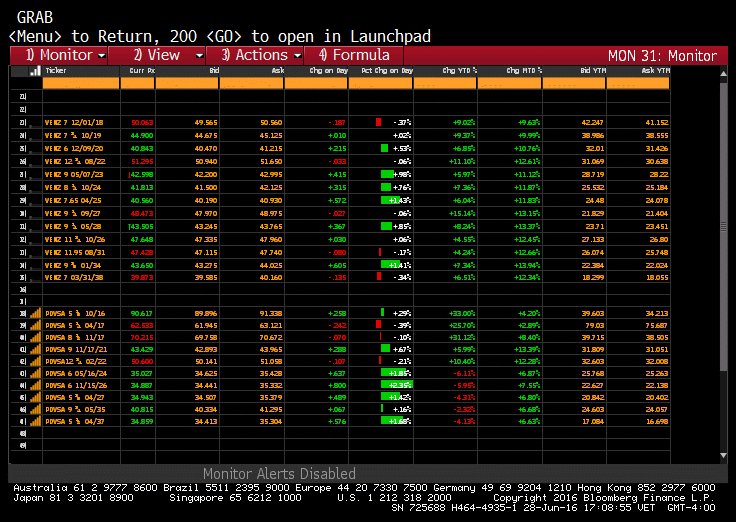Click the Bid column header

pos(214,70)
